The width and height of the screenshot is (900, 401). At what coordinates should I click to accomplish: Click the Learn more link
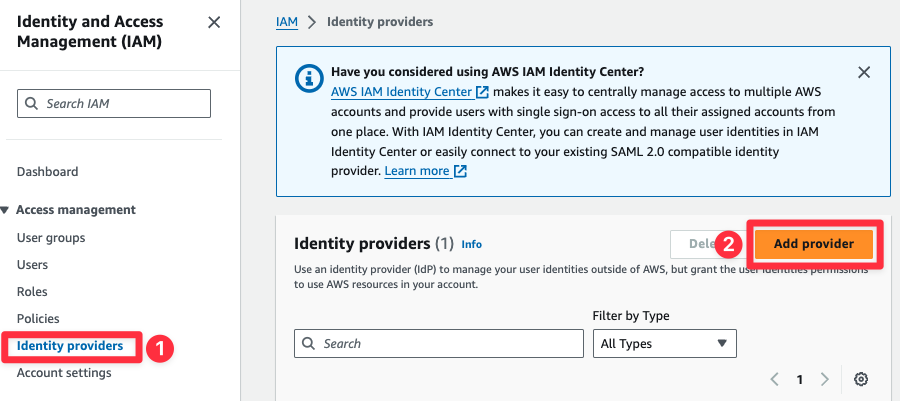(x=417, y=171)
